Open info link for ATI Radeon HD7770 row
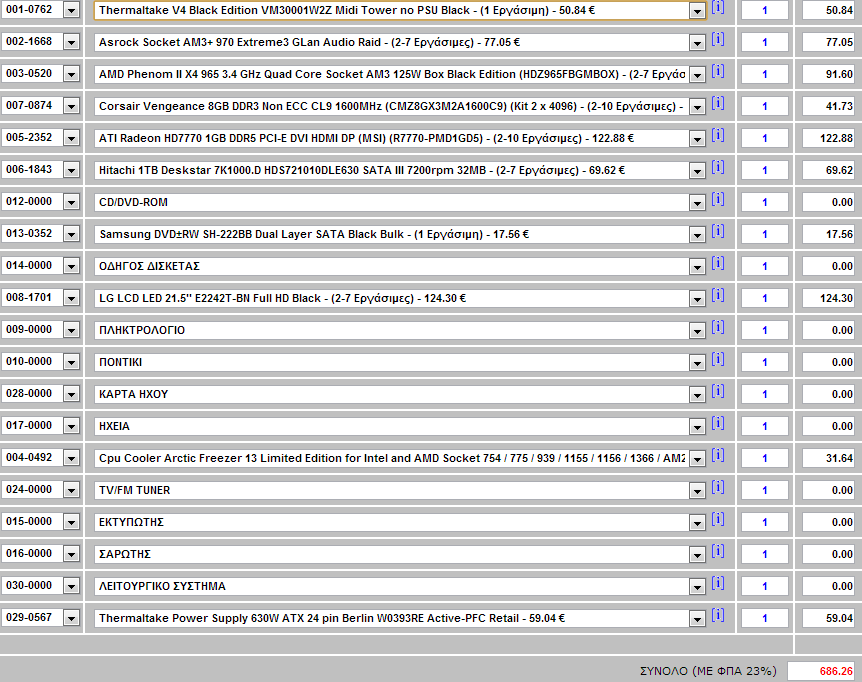 click(x=718, y=135)
